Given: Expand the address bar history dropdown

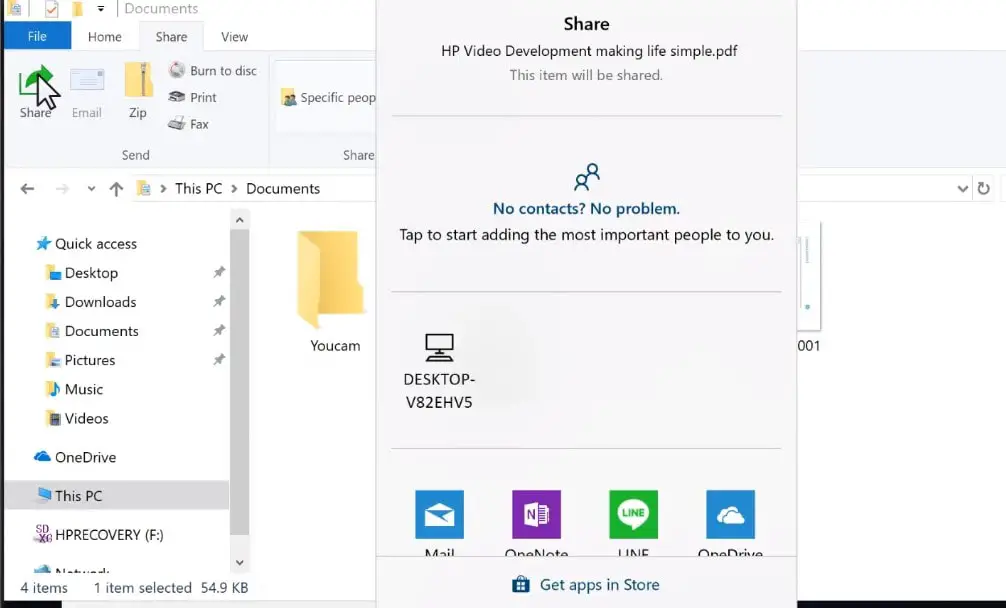Looking at the screenshot, I should [x=962, y=189].
